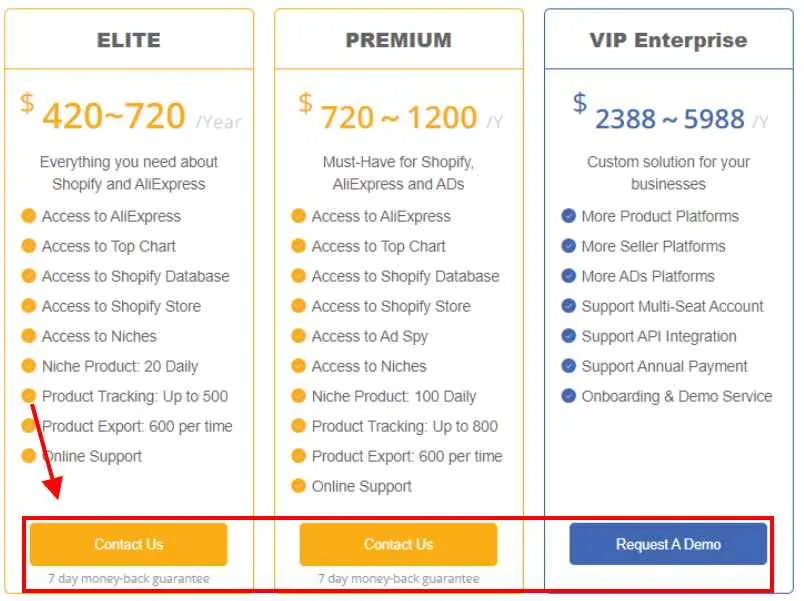Click the bullet beside Product Tracking: Up to 800

300,426
